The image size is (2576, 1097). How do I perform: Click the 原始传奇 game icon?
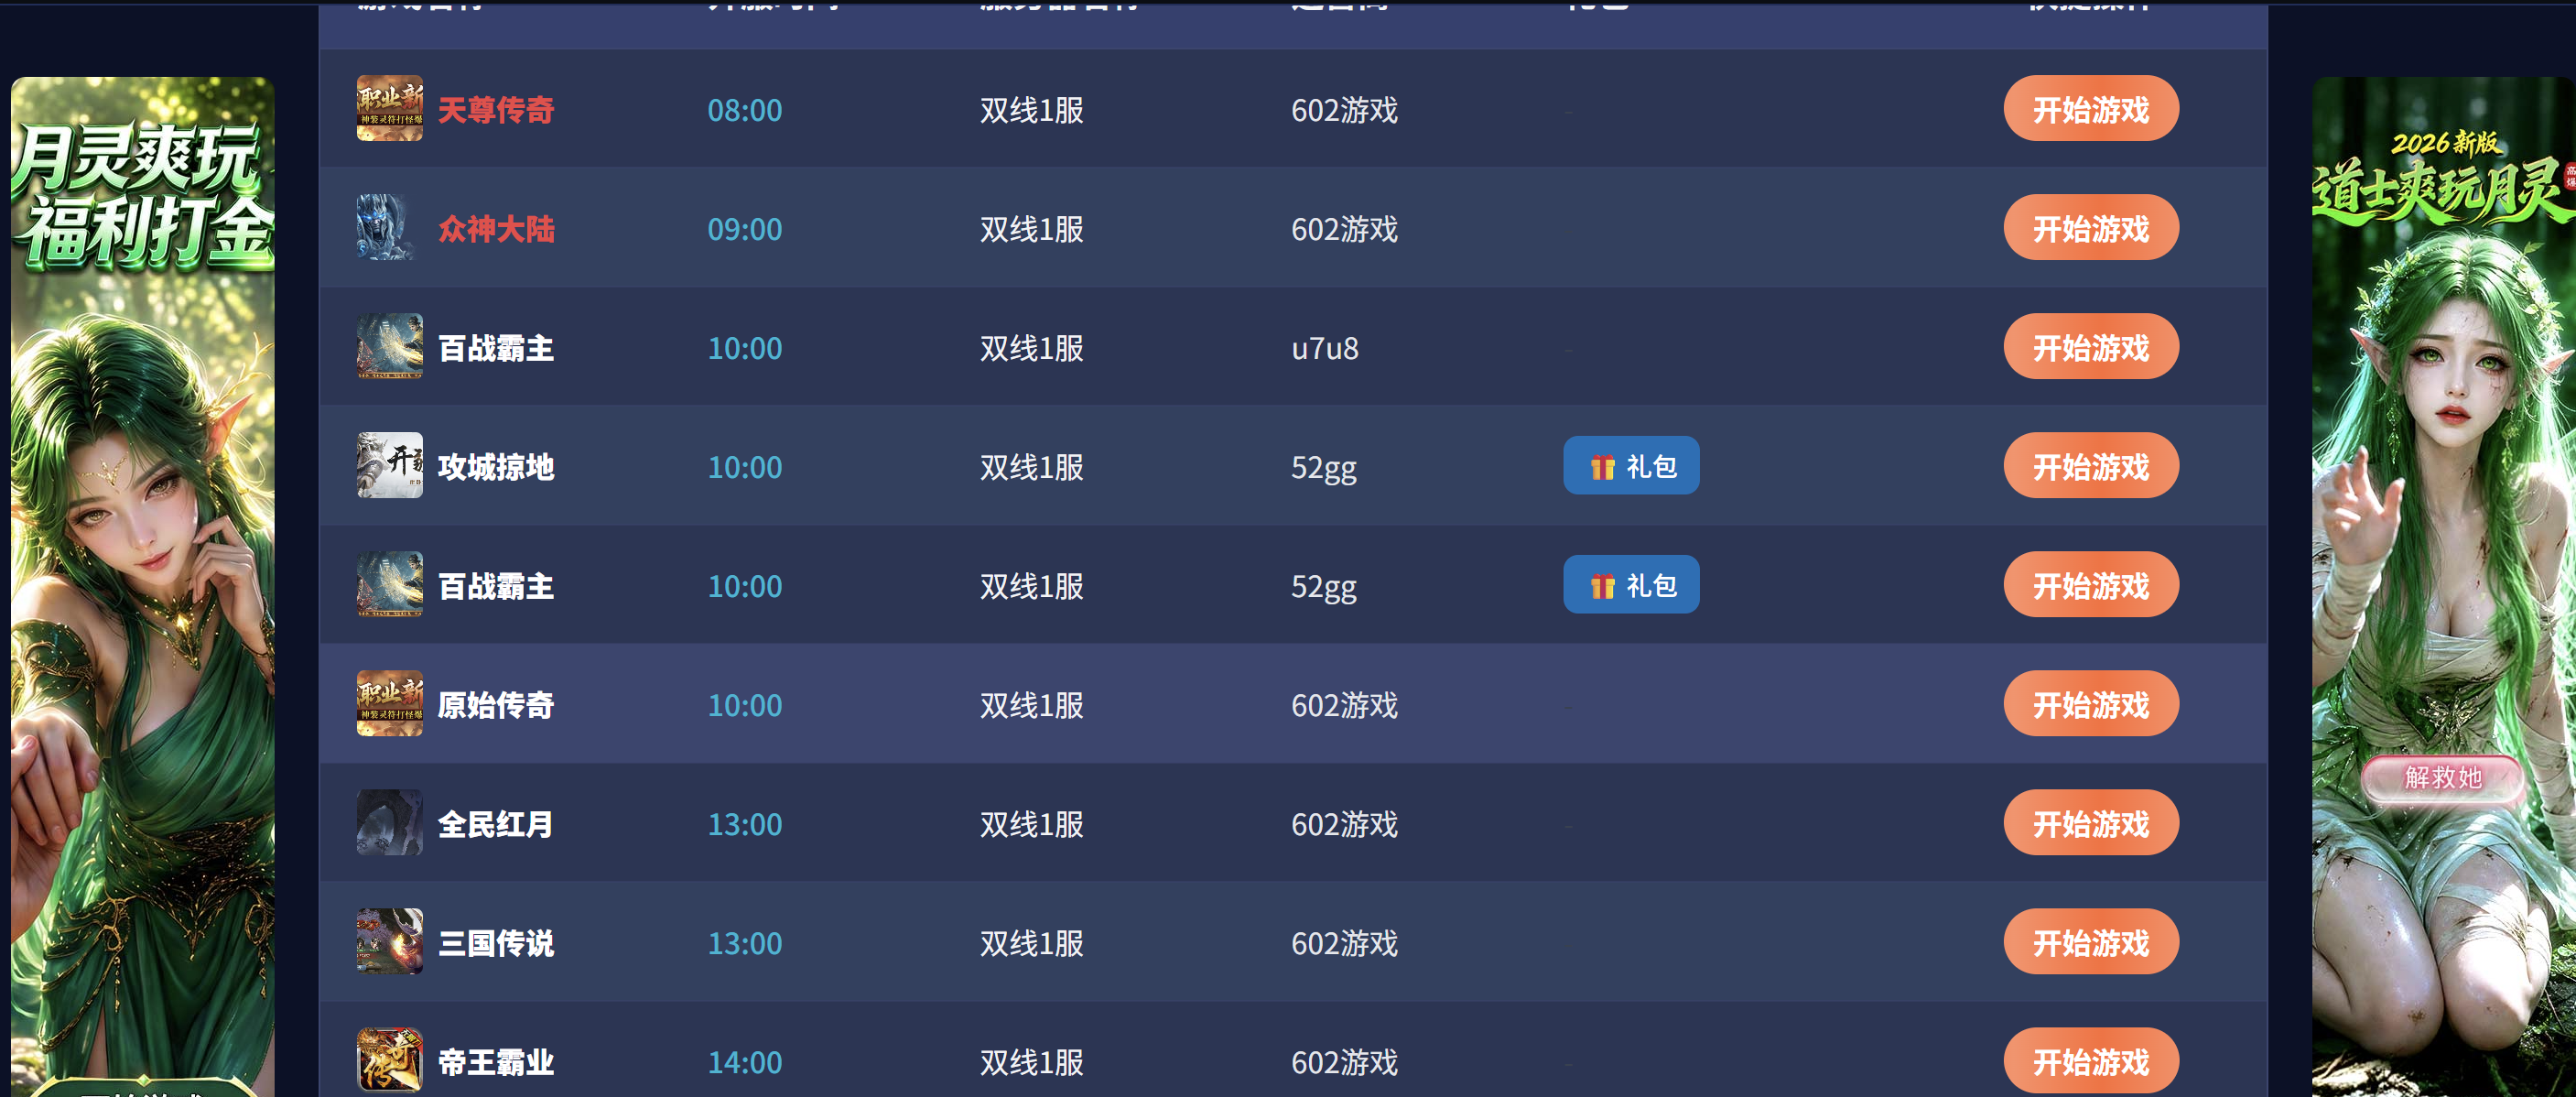click(x=389, y=703)
